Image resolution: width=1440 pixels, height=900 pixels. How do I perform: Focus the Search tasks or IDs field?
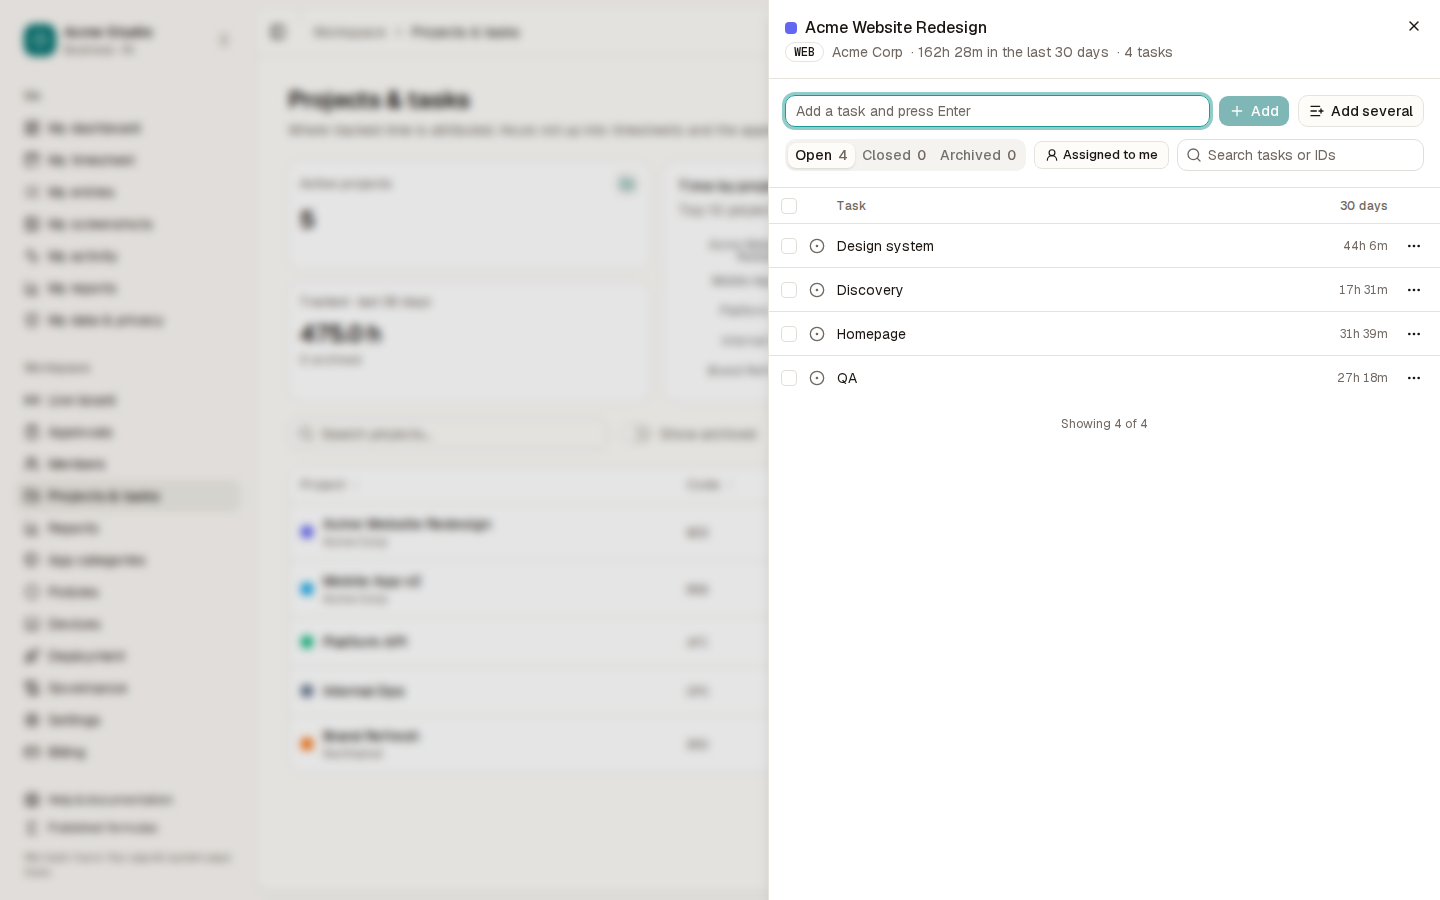pos(1300,155)
